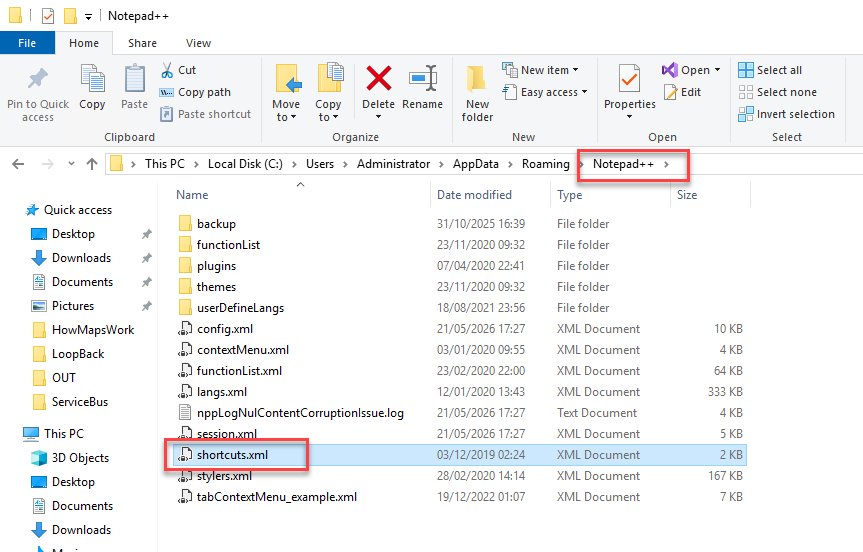Click Select none in ribbon
The height and width of the screenshot is (552, 863).
[x=777, y=92]
